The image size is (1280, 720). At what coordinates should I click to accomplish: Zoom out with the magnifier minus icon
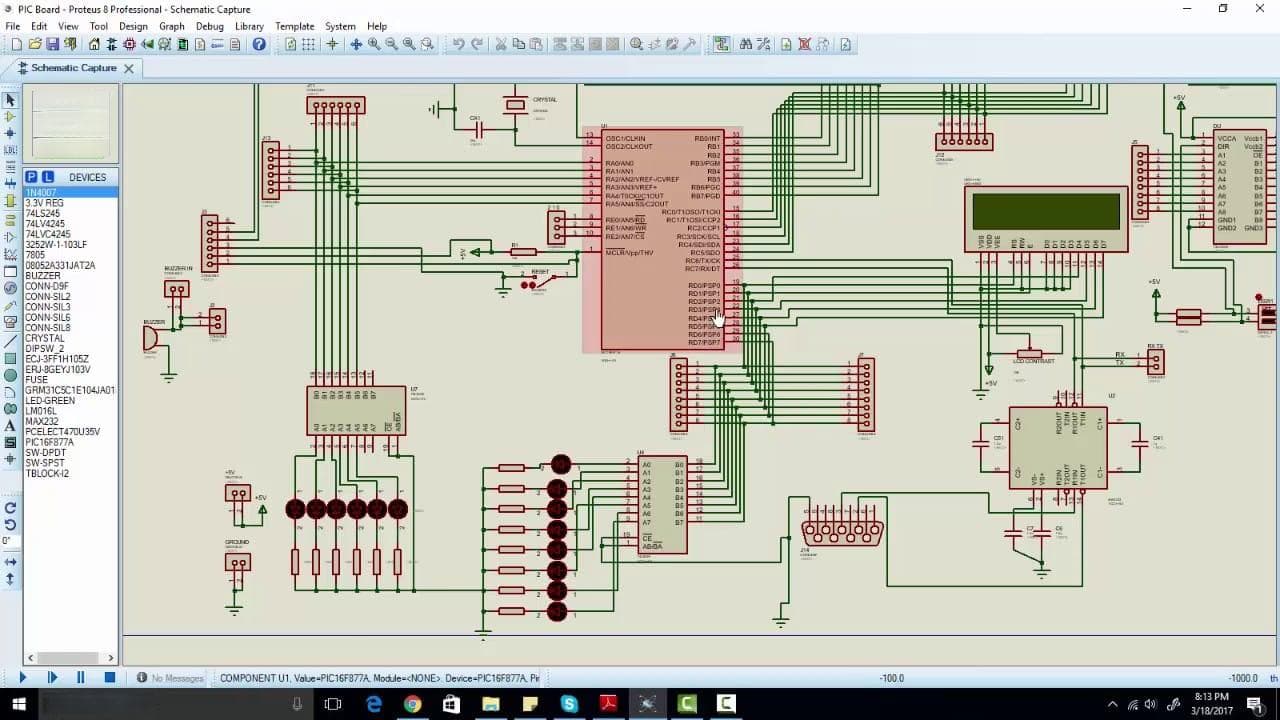pos(391,44)
